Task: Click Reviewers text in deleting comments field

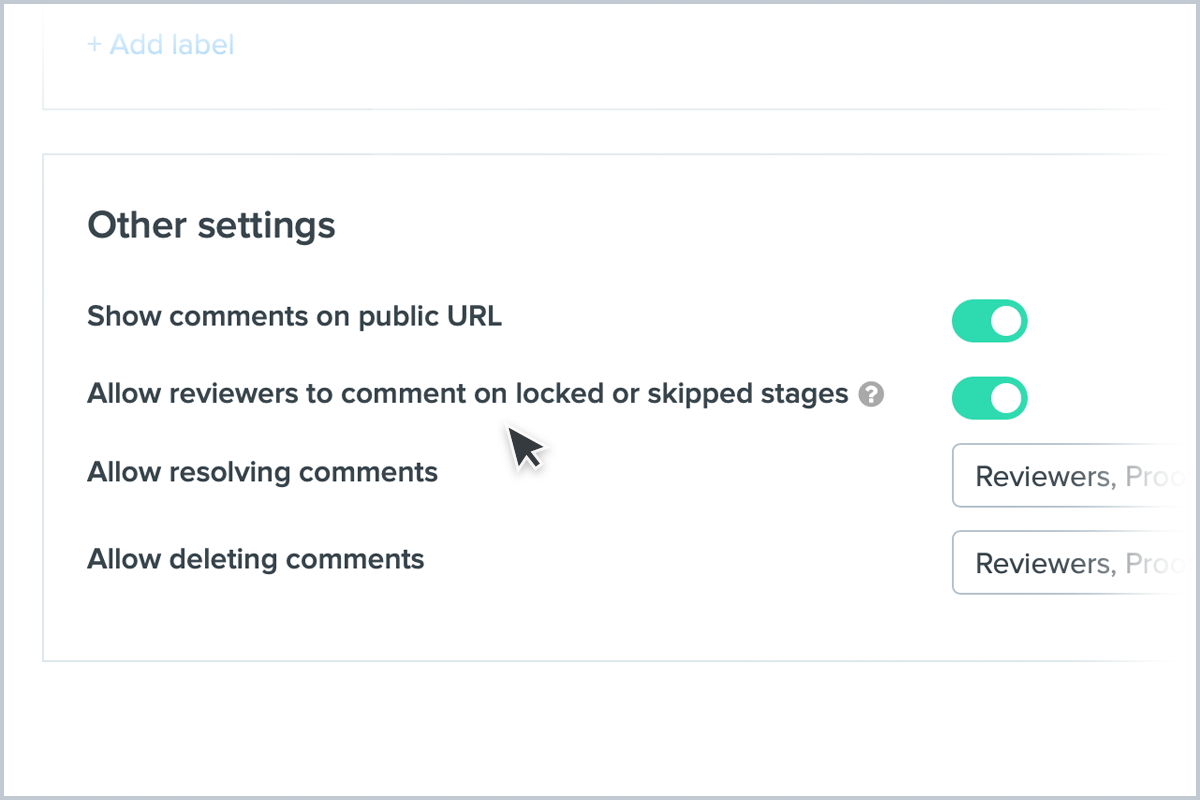Action: 1042,563
